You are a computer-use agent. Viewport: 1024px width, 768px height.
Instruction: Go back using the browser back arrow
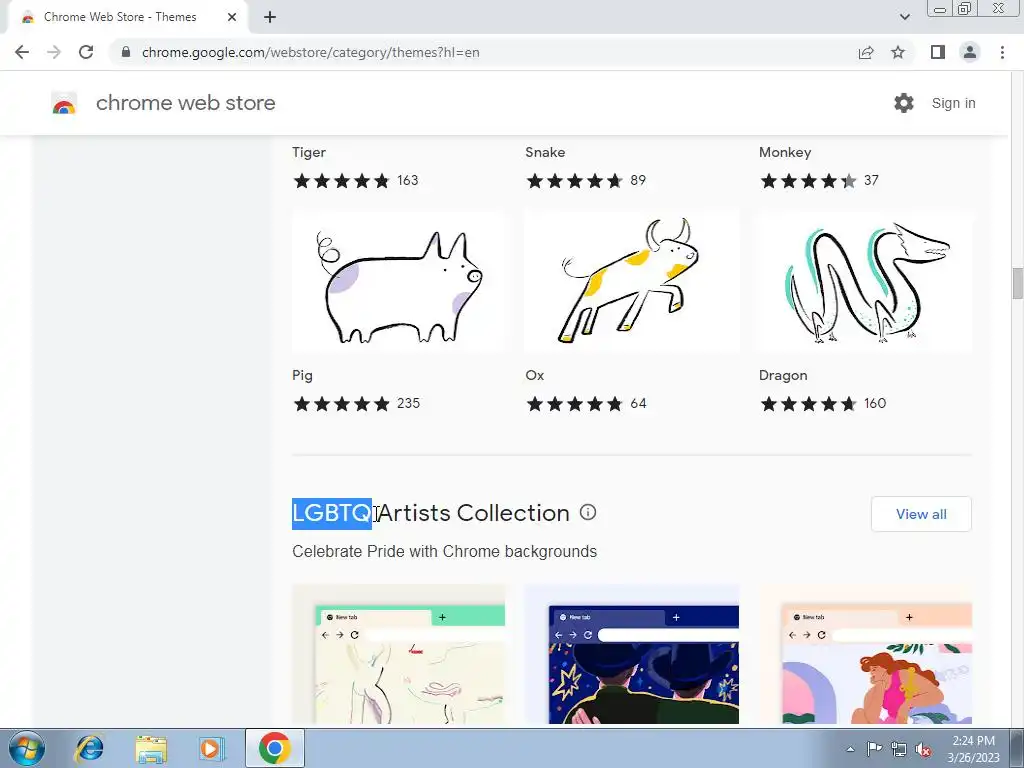pyautogui.click(x=22, y=52)
